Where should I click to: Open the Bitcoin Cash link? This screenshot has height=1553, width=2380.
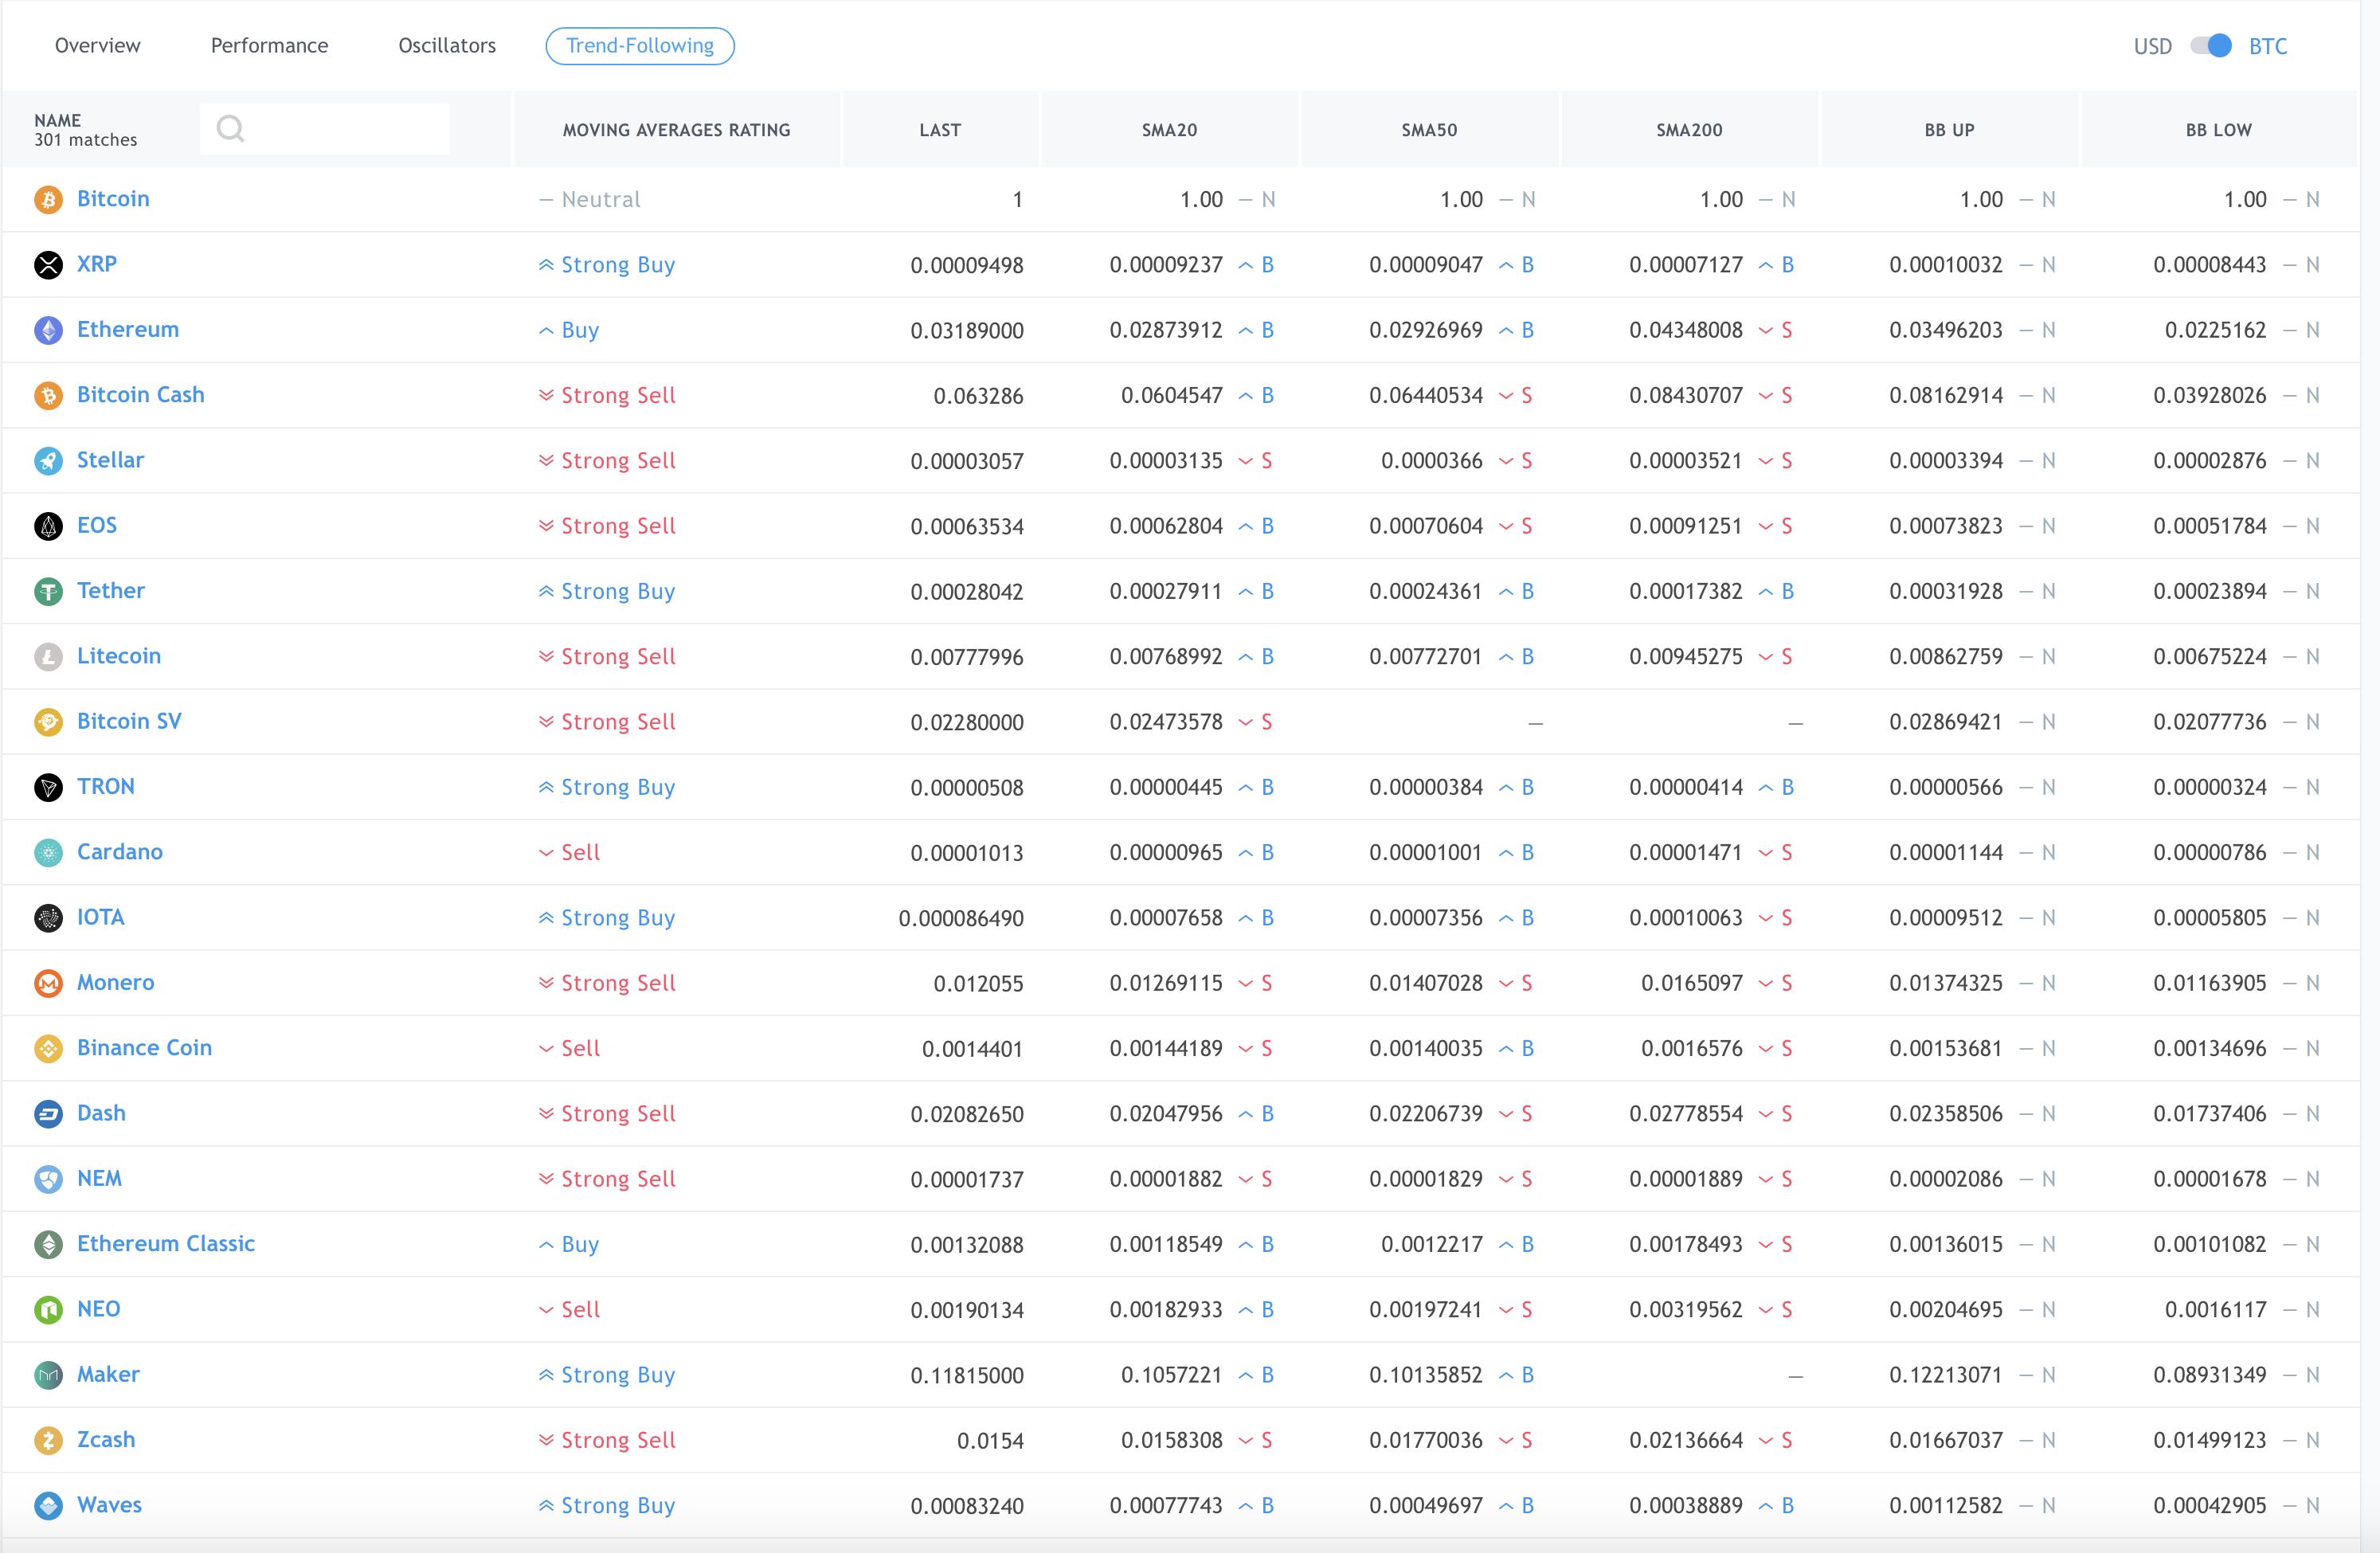(x=141, y=395)
